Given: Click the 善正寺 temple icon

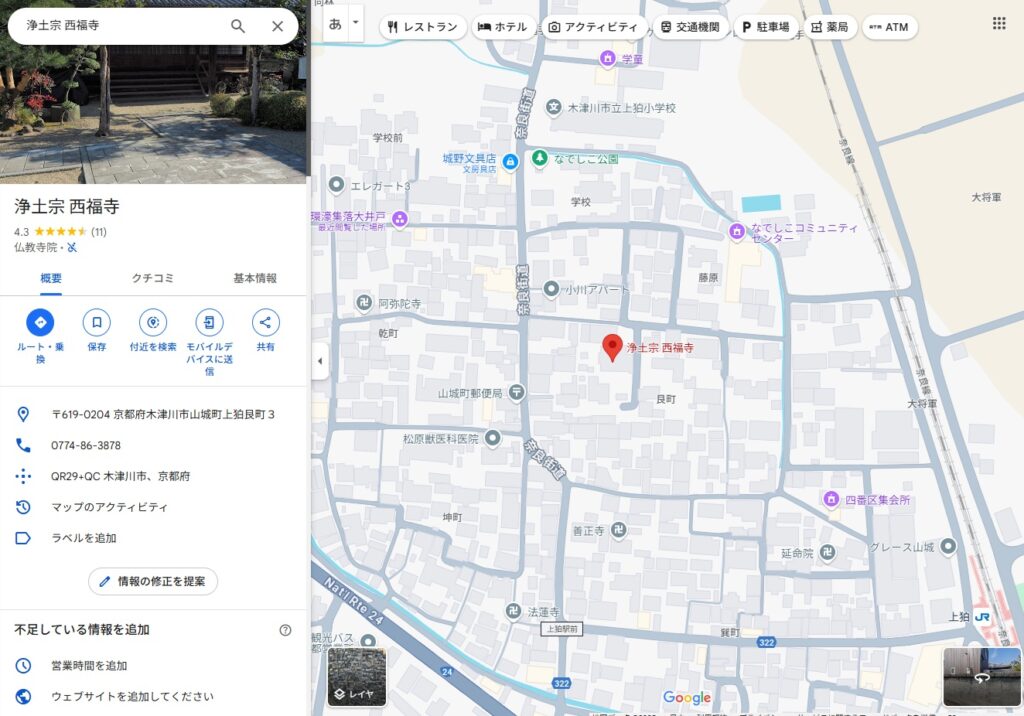Looking at the screenshot, I should [618, 530].
